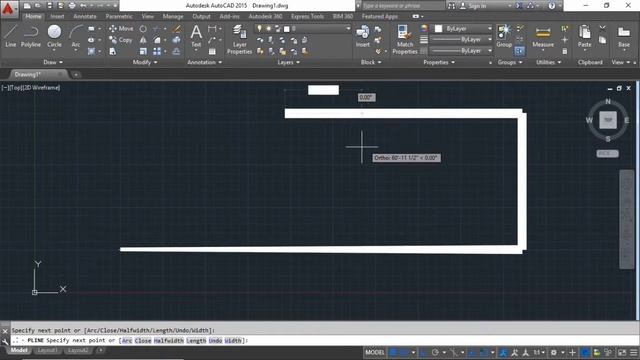640x360 pixels.
Task: Open the Express Tools tab
Action: click(x=307, y=16)
